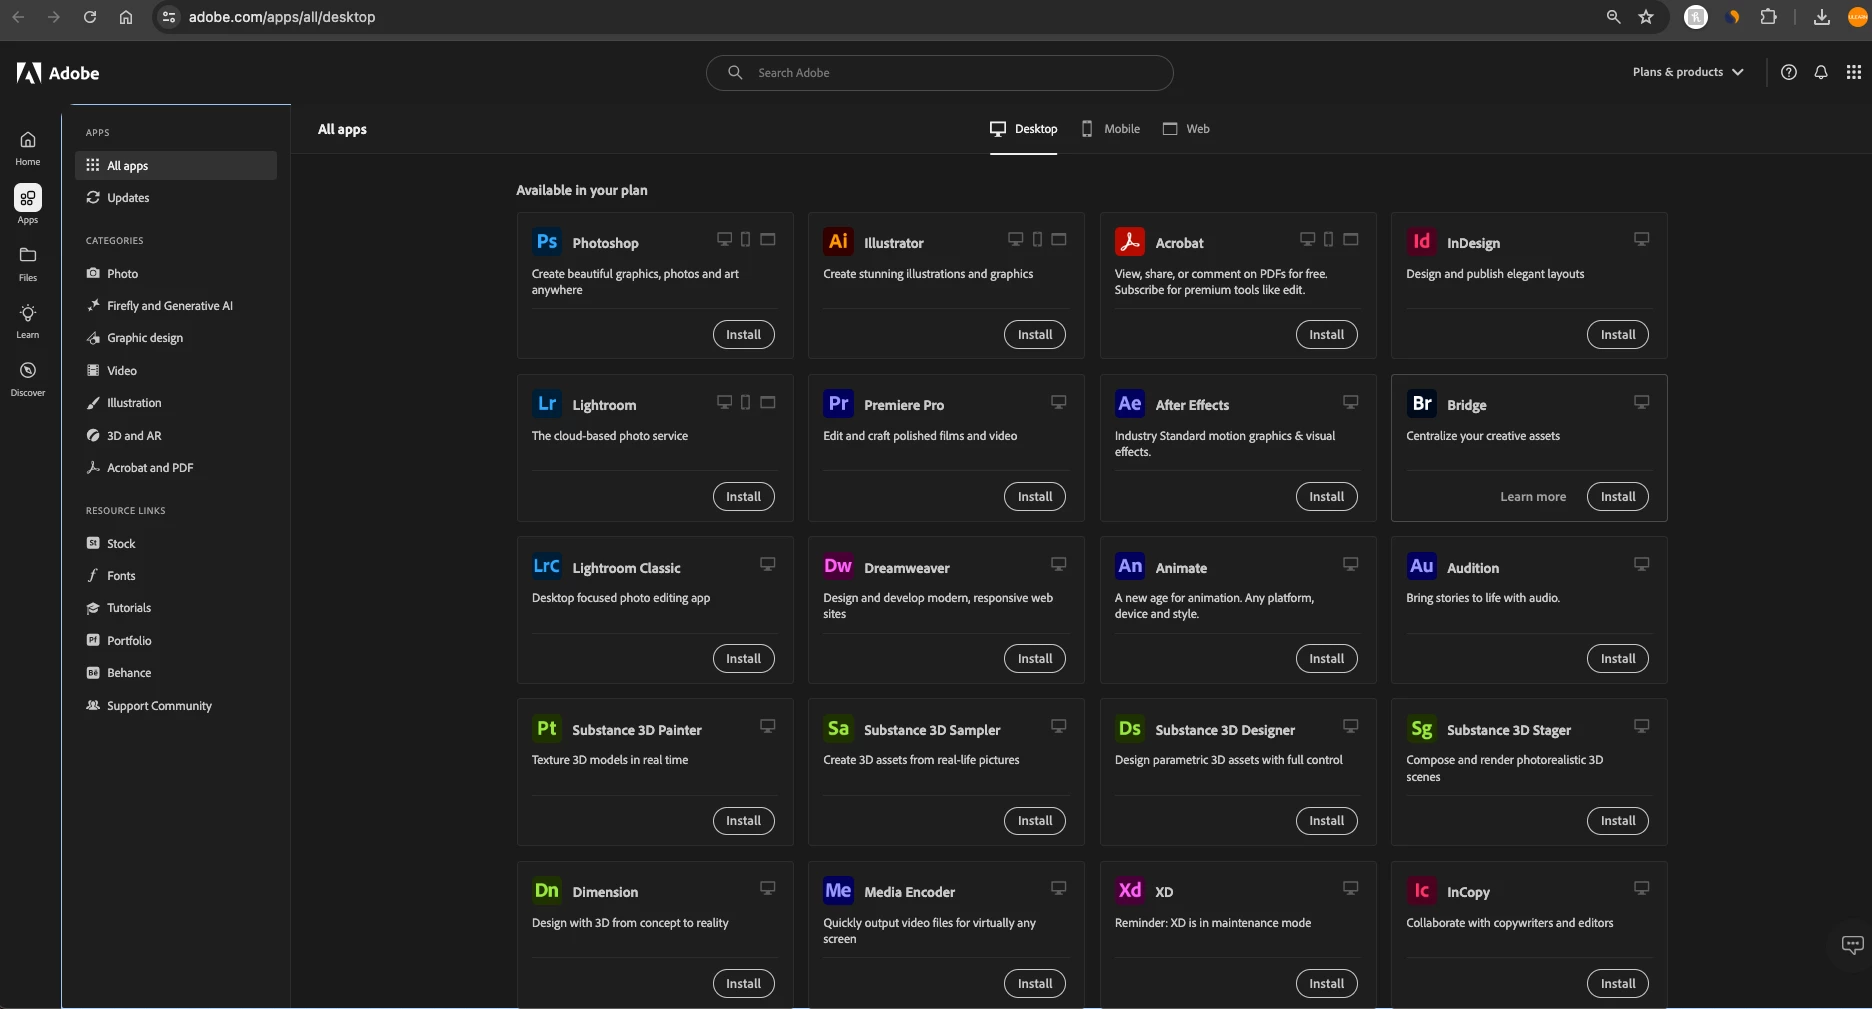
Task: Click the Substance 3D Painter icon
Action: tap(546, 729)
